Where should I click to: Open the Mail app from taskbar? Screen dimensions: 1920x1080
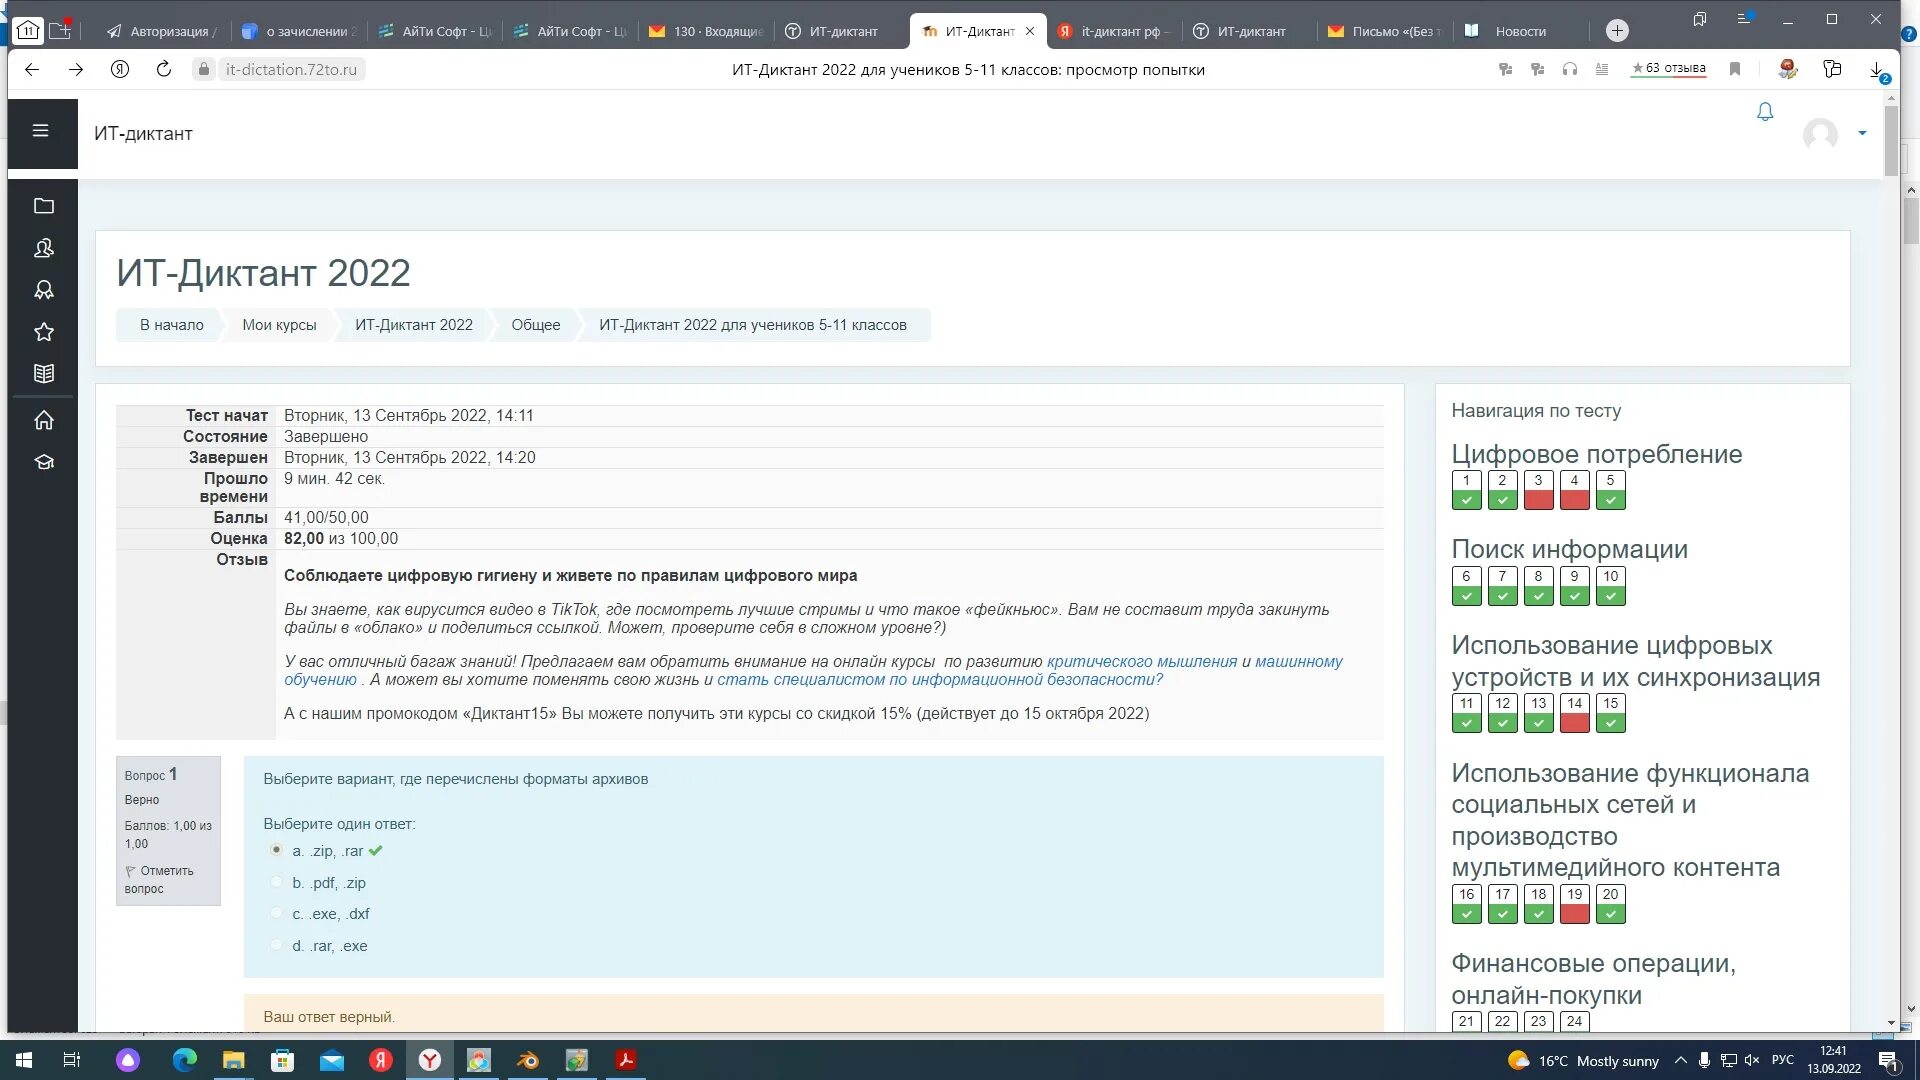coord(331,1060)
